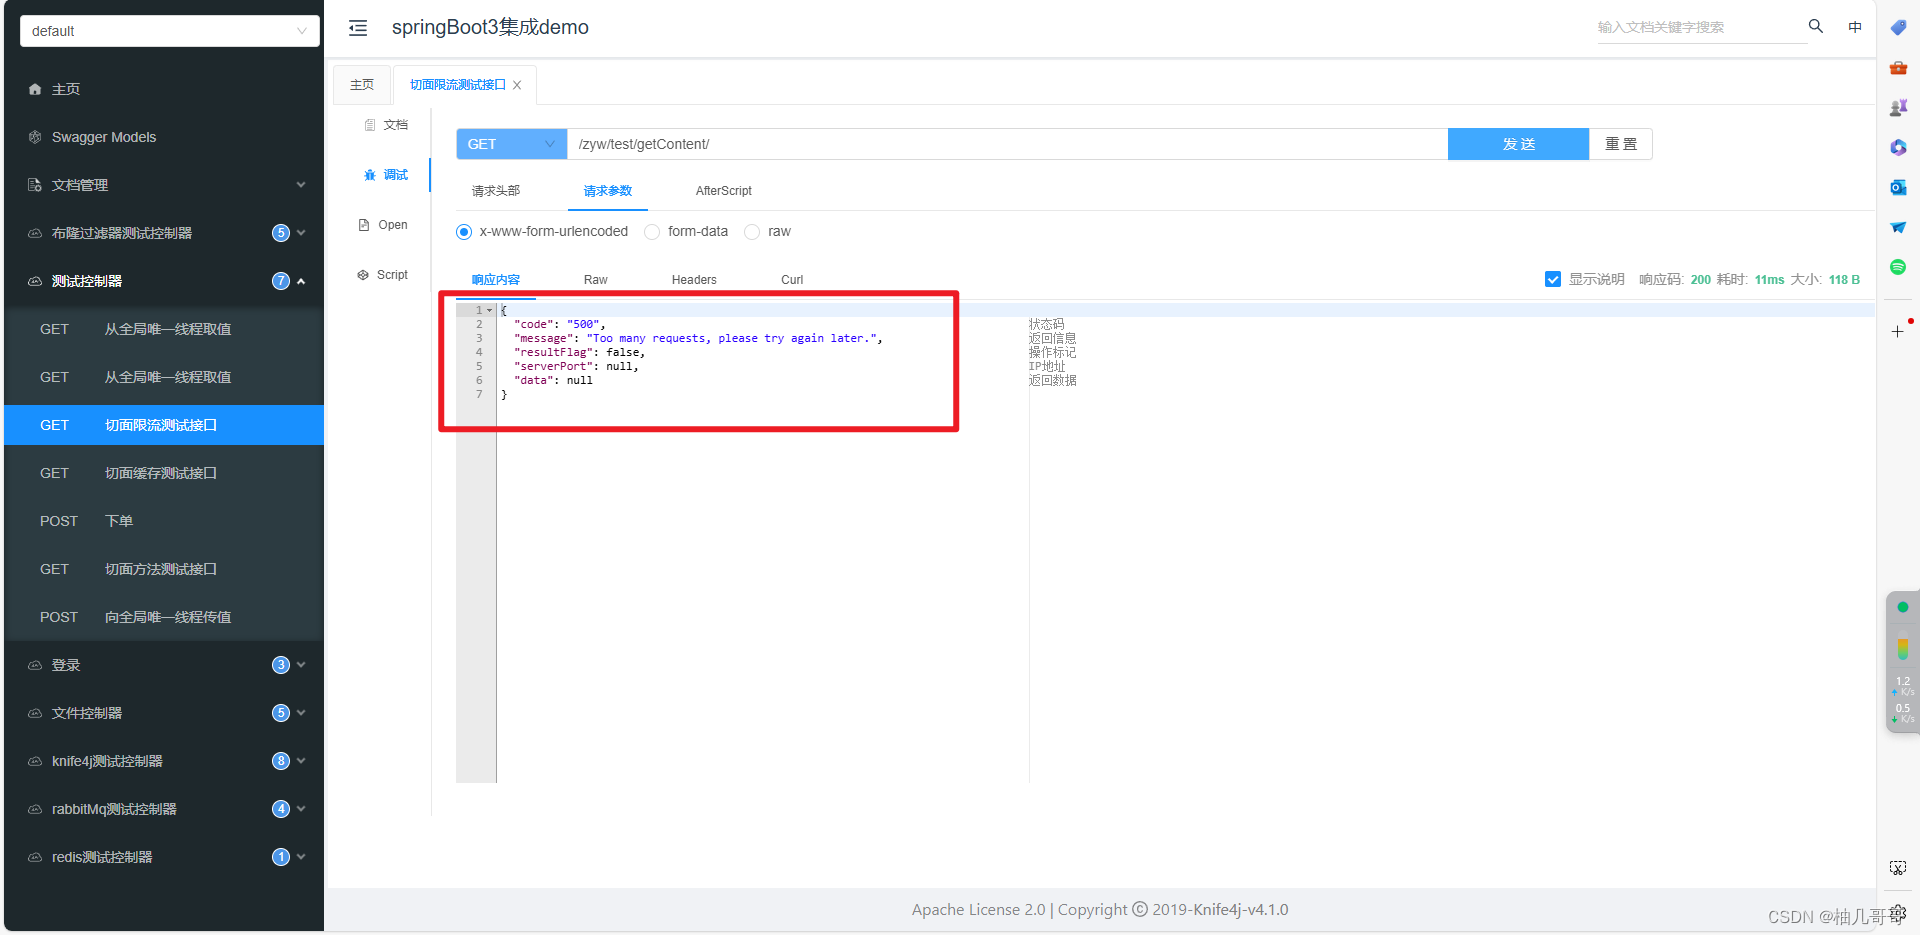Image resolution: width=1920 pixels, height=935 pixels.
Task: Open AfterScript tab
Action: coord(724,191)
